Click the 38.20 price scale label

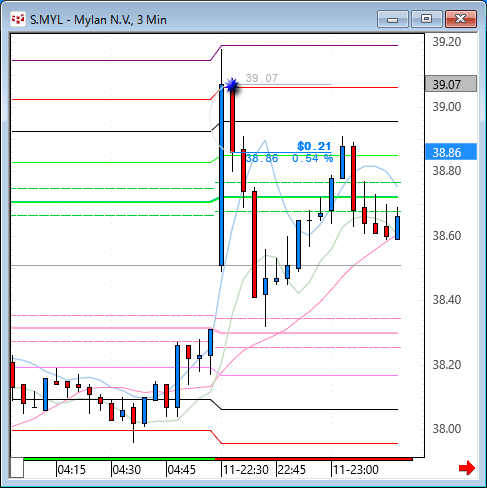[447, 364]
